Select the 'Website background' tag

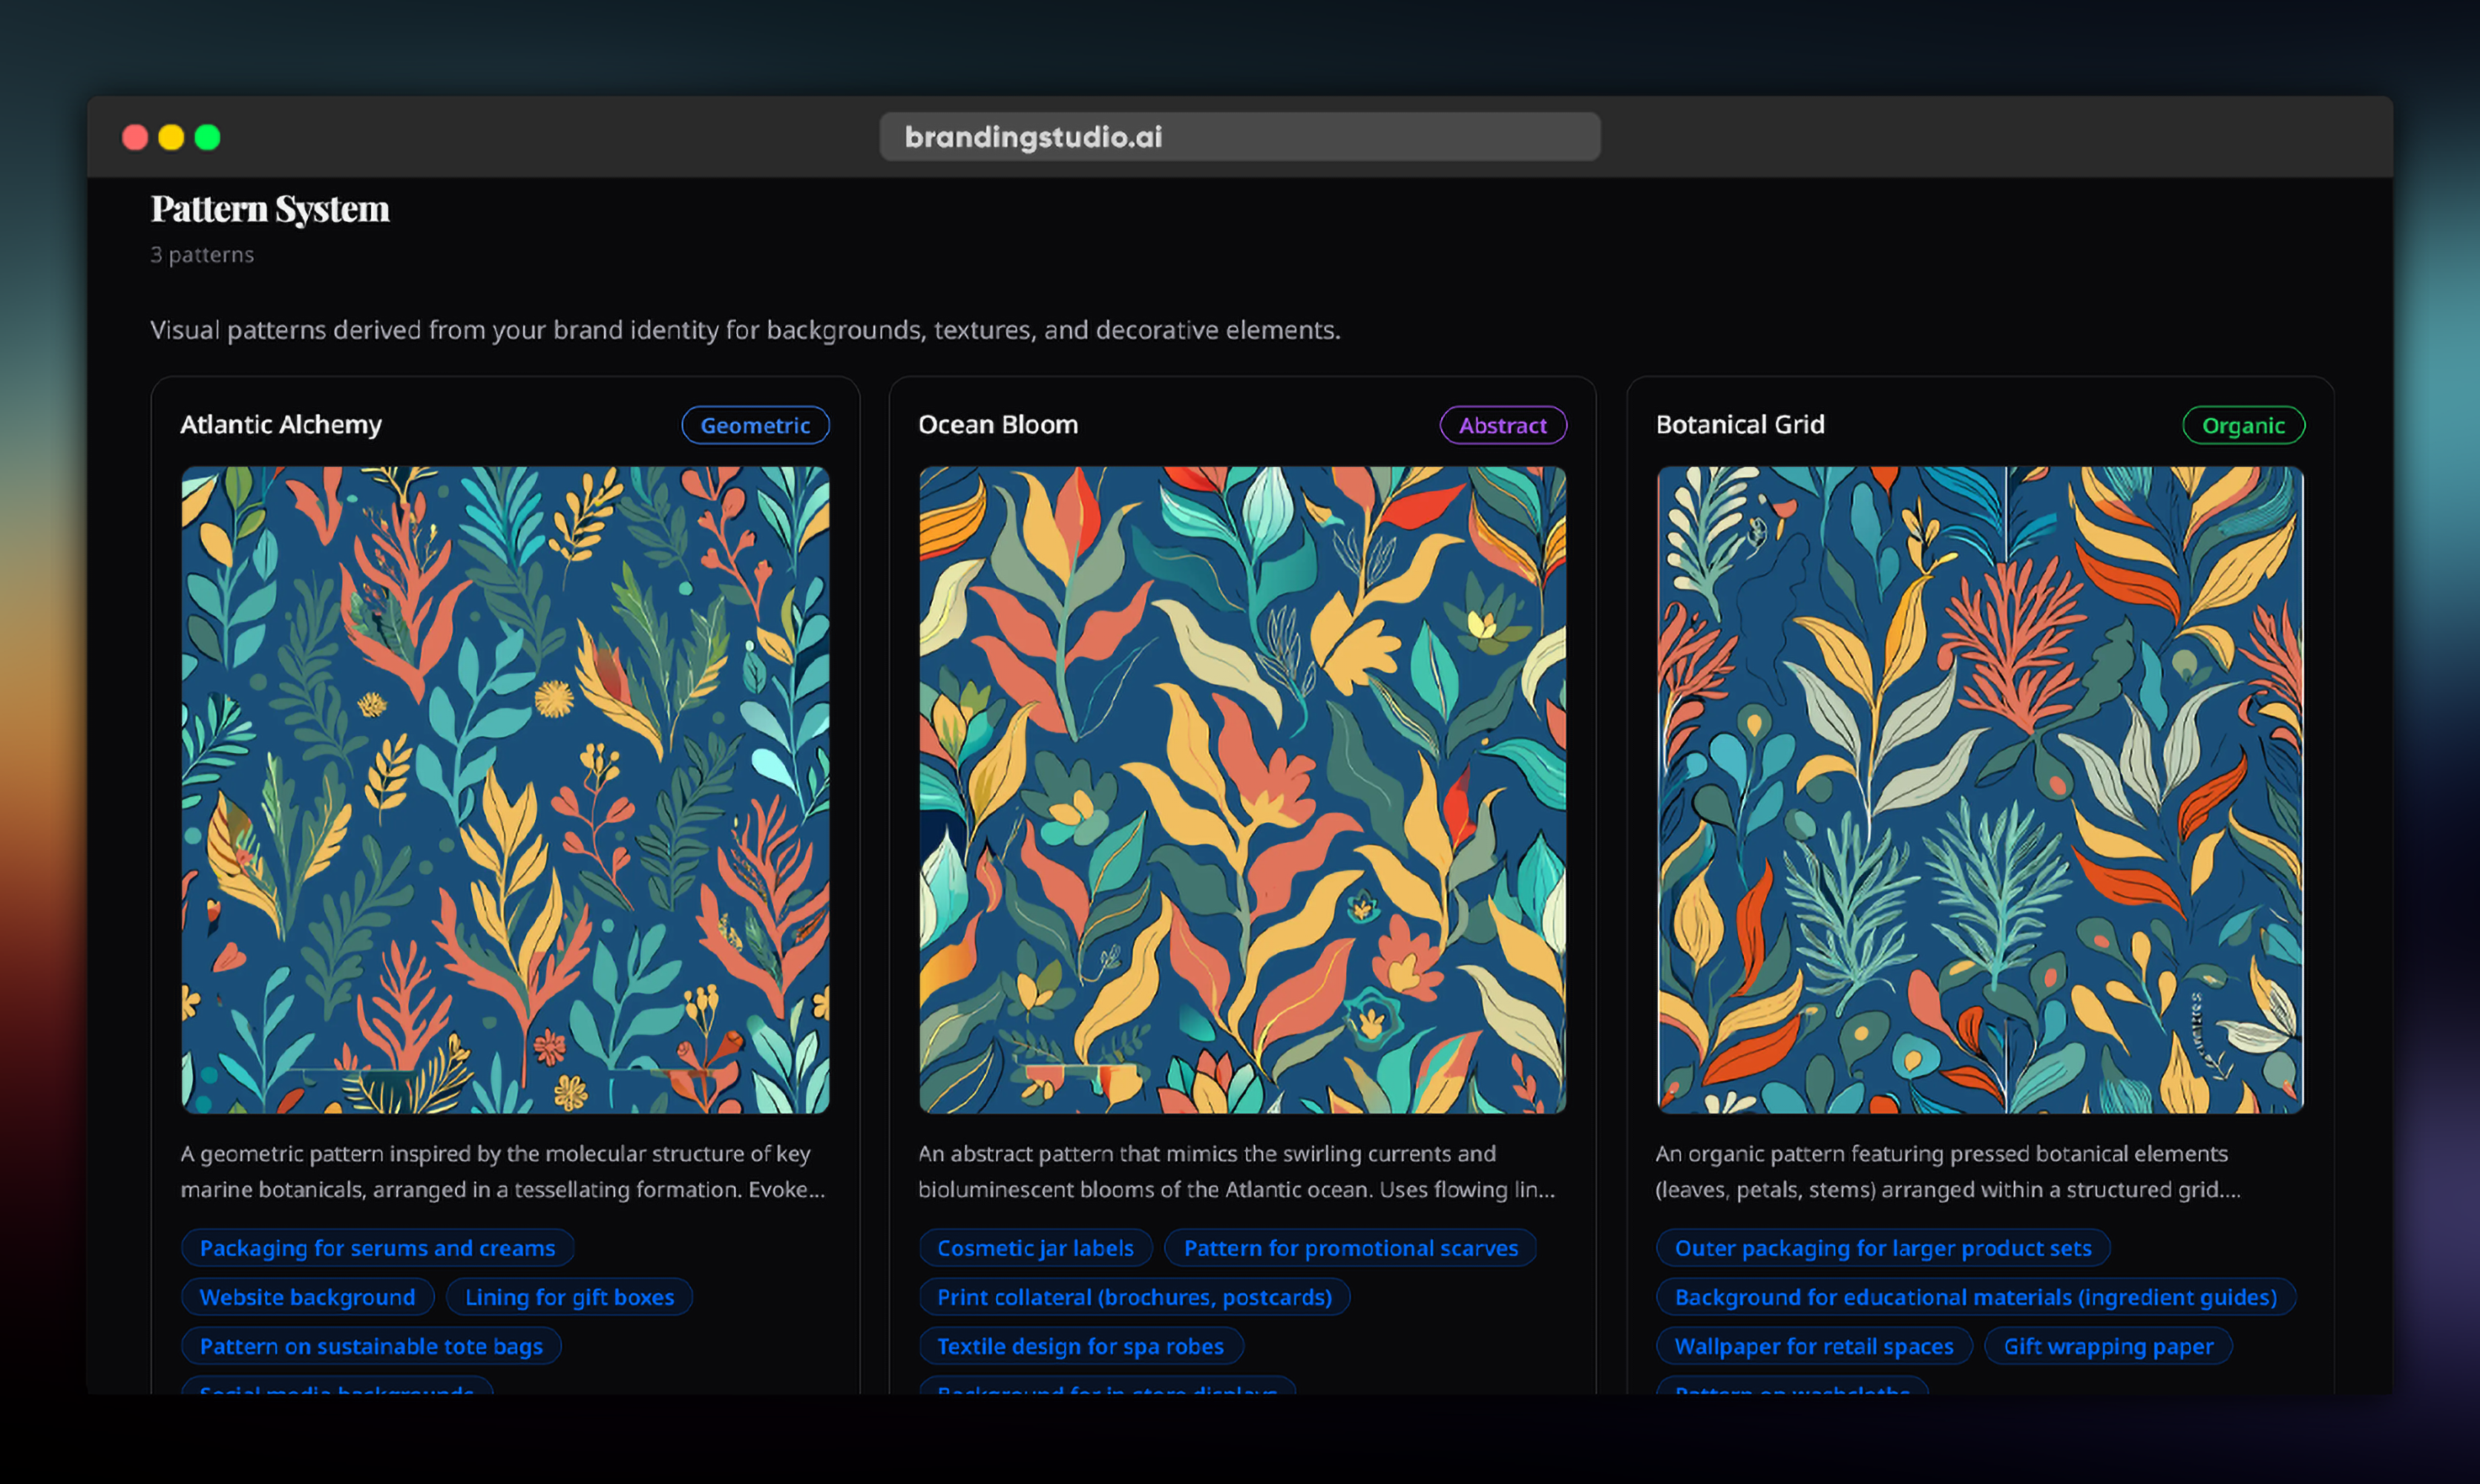point(307,1297)
